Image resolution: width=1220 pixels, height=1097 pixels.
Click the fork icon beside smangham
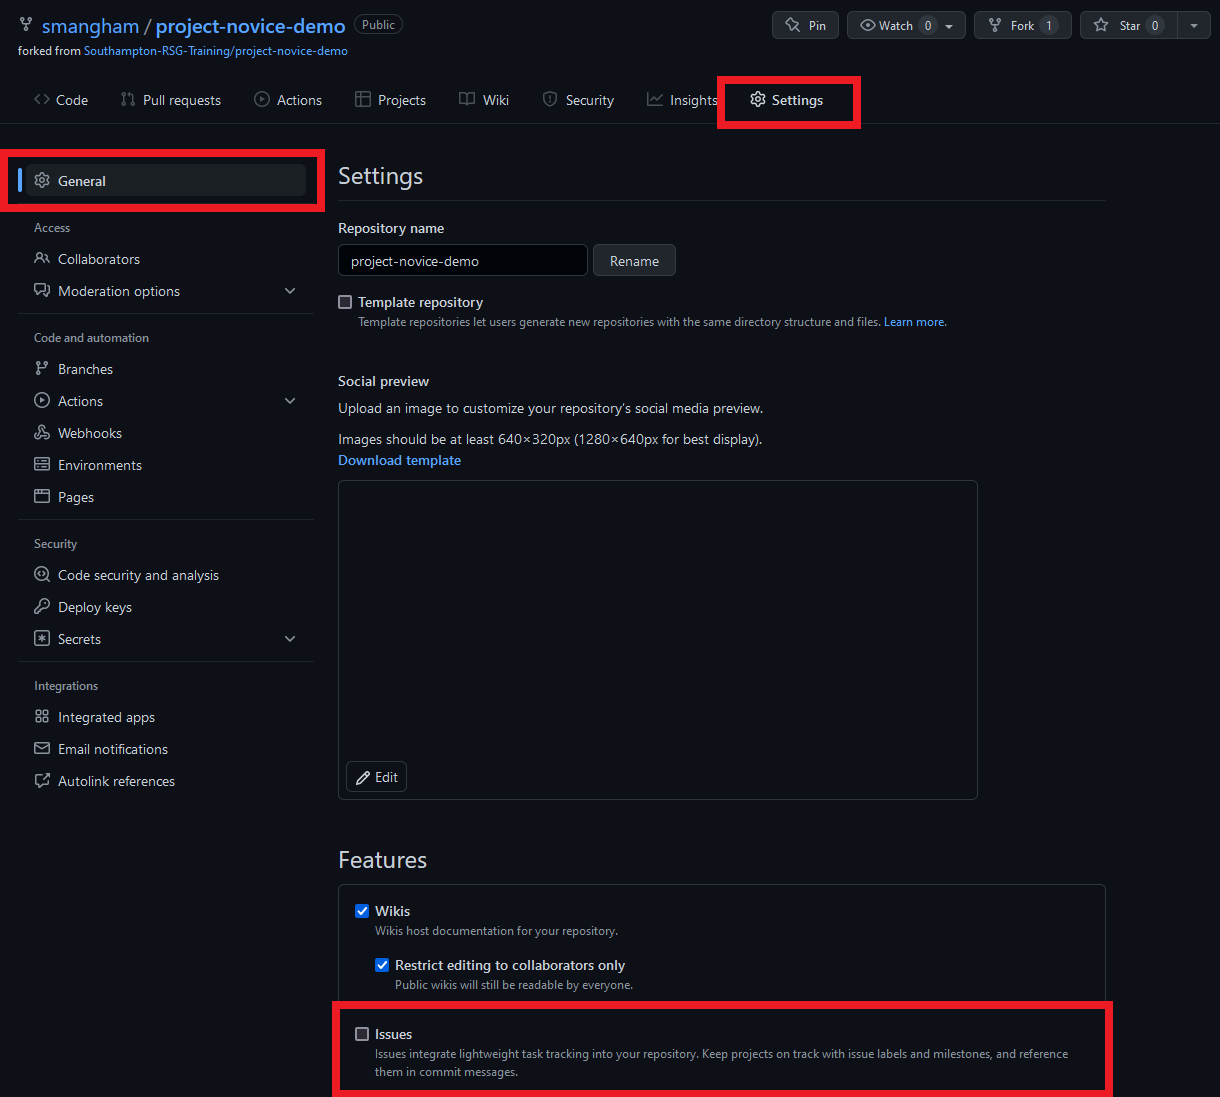[x=26, y=25]
